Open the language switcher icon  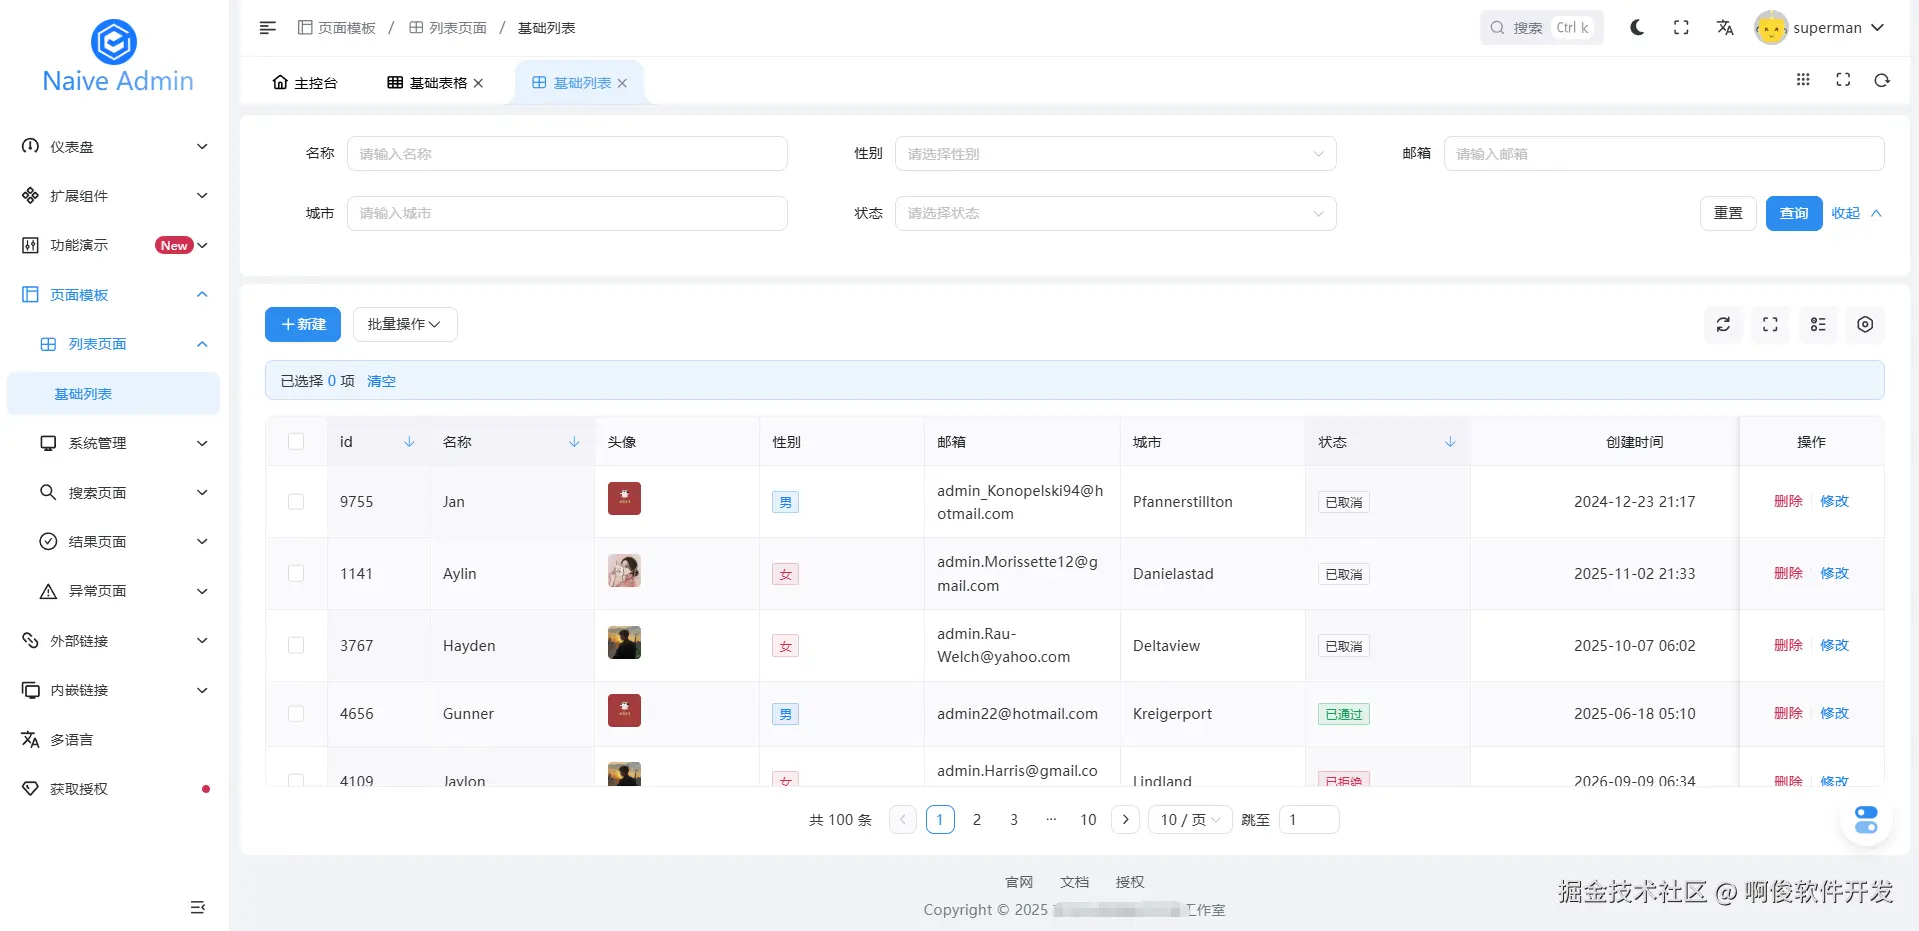coord(1725,28)
